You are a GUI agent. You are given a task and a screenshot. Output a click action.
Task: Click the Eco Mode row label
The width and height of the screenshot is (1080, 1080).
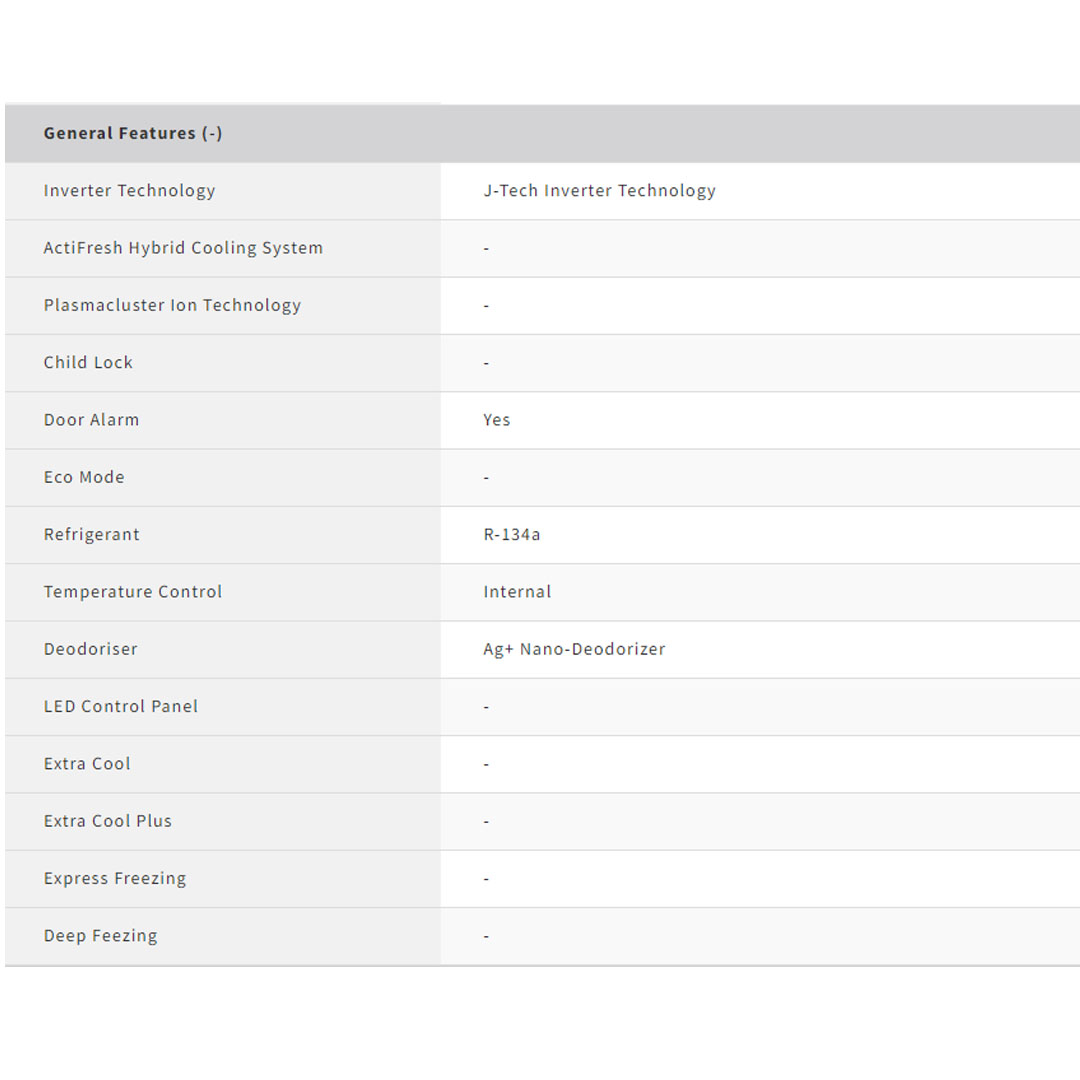point(84,477)
